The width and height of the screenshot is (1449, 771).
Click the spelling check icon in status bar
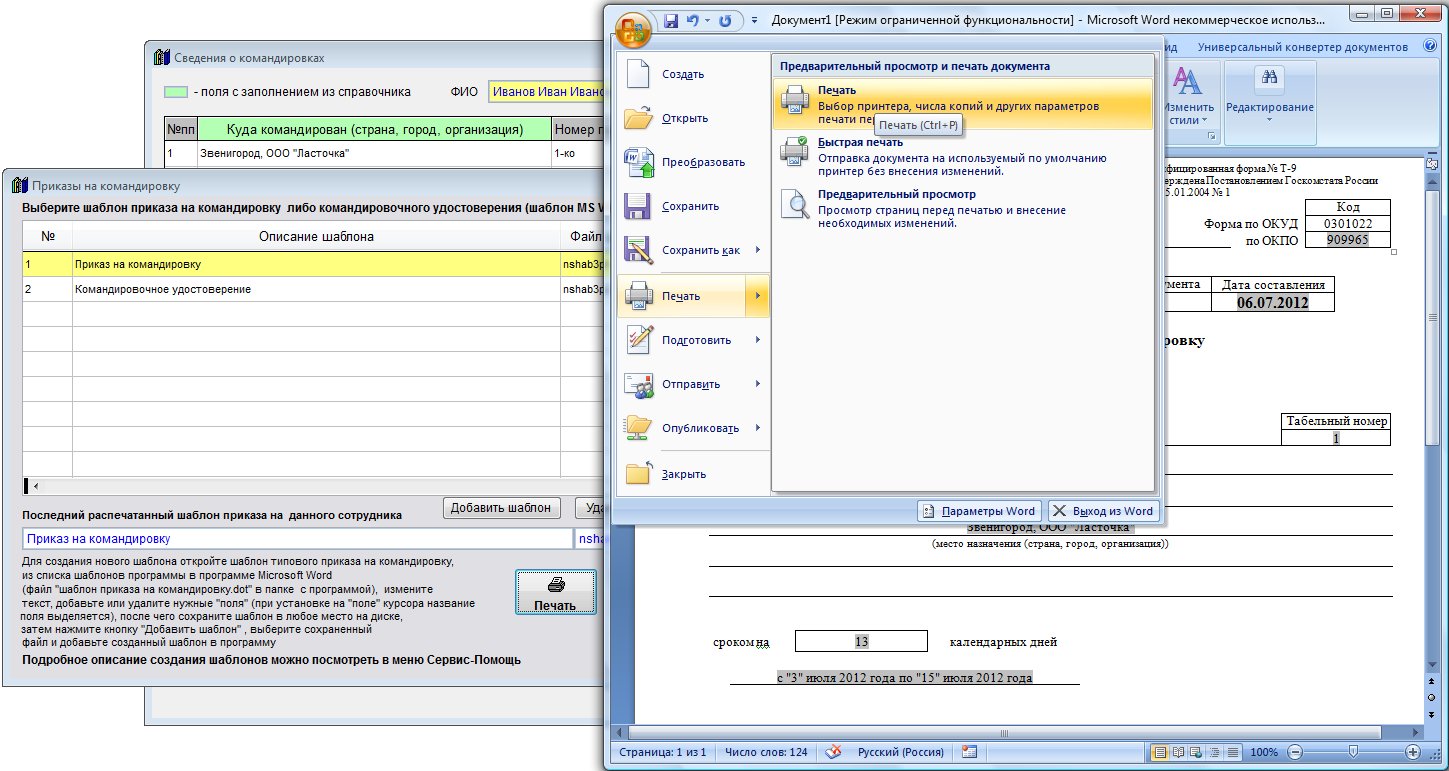(x=832, y=752)
